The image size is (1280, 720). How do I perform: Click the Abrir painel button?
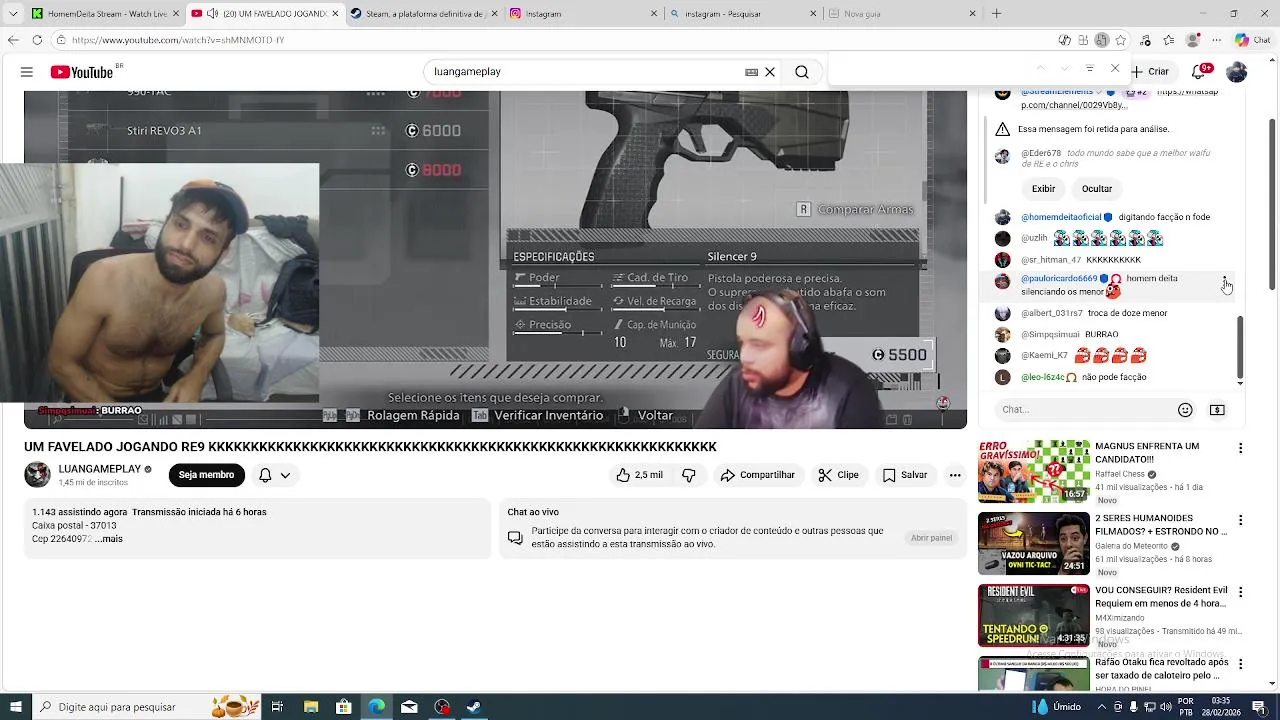point(931,538)
